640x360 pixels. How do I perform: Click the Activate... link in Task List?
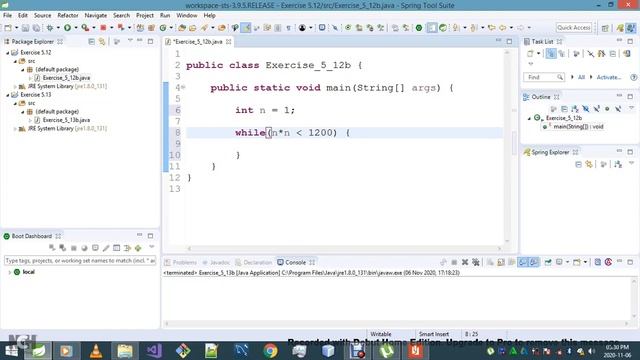609,77
